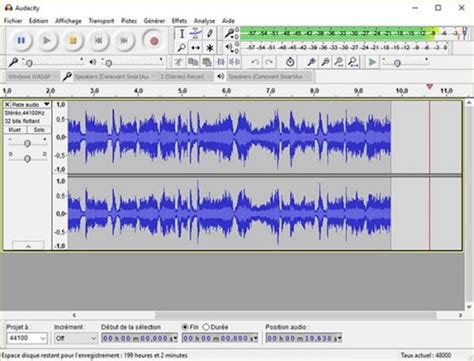Click the Zoom Out magnifier icon

coord(325,62)
